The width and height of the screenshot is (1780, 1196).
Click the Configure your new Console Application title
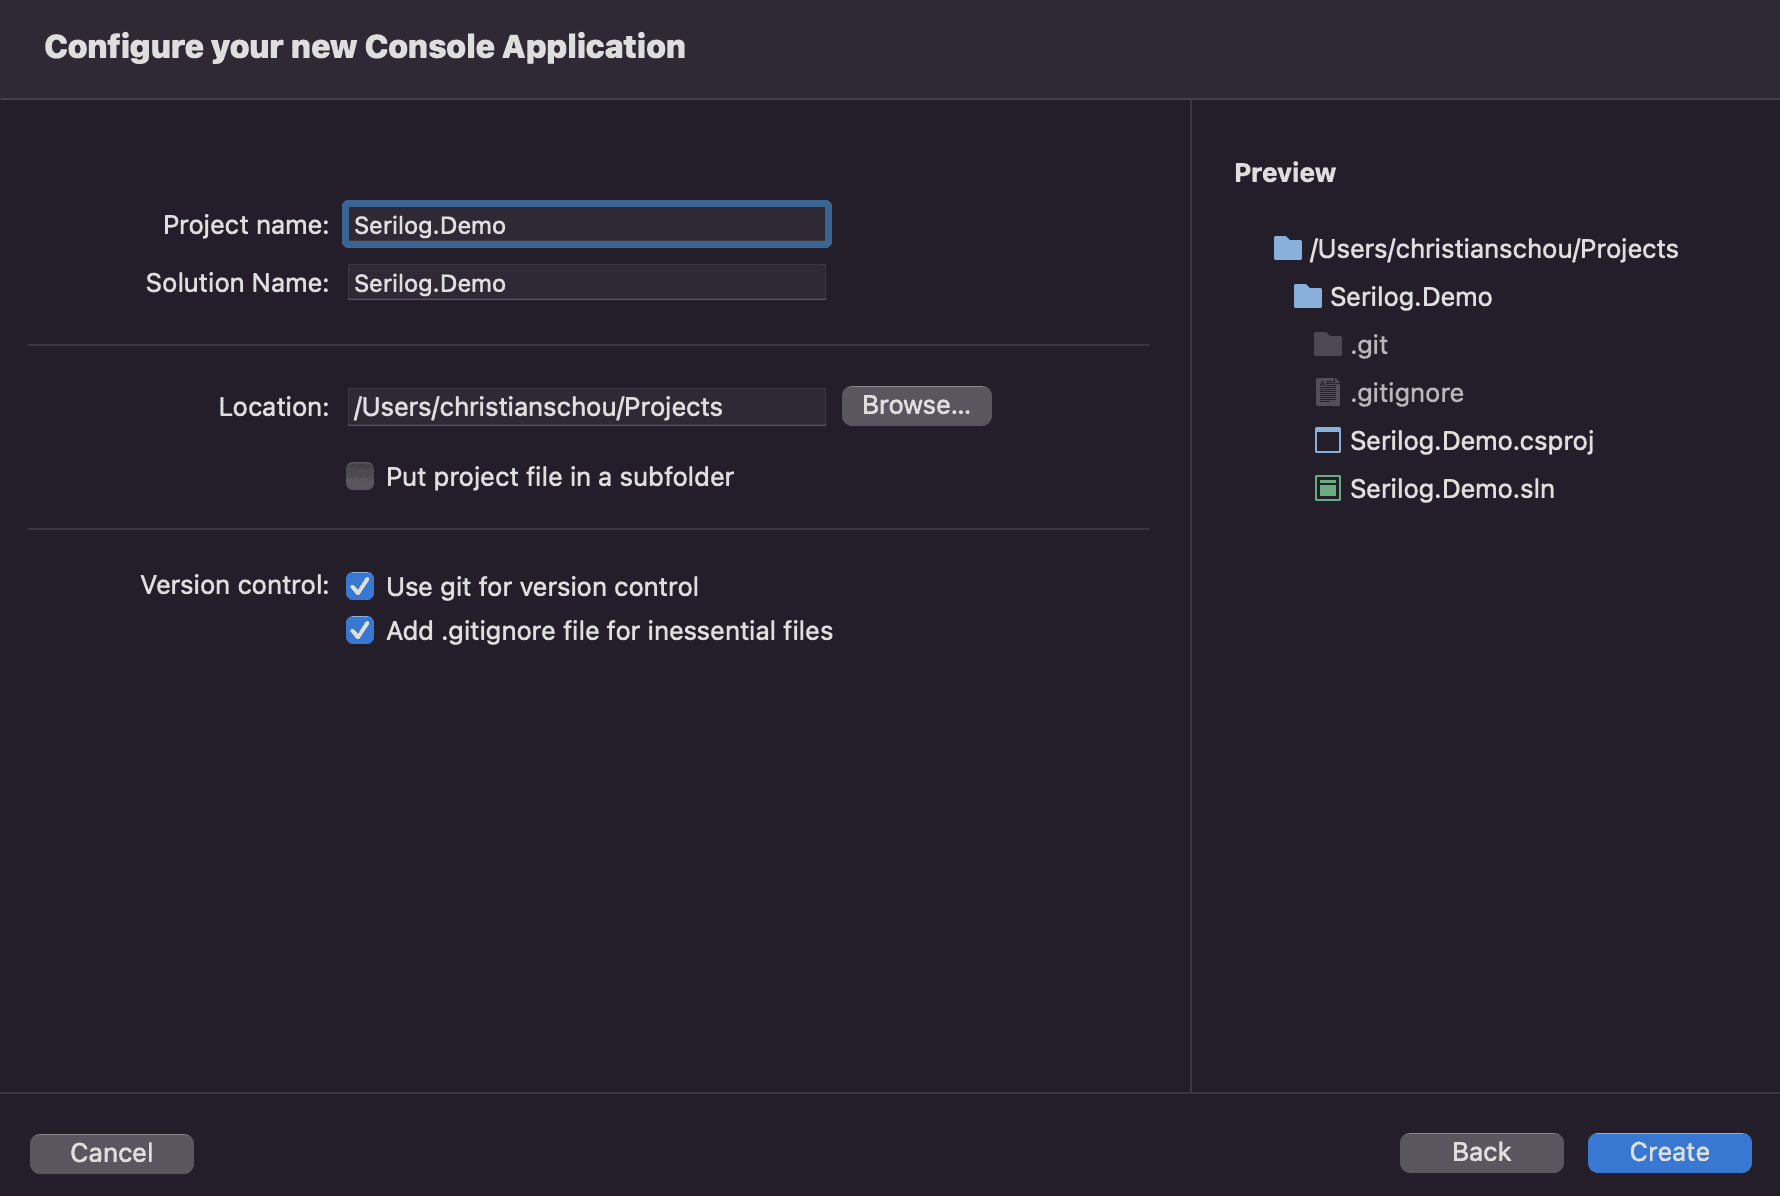(x=365, y=47)
